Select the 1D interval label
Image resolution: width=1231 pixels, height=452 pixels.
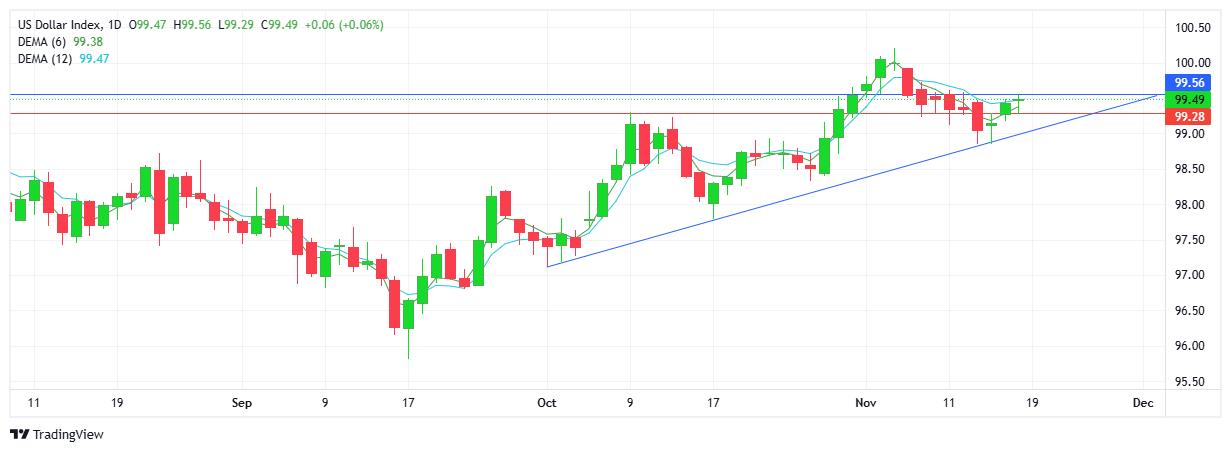pyautogui.click(x=116, y=24)
